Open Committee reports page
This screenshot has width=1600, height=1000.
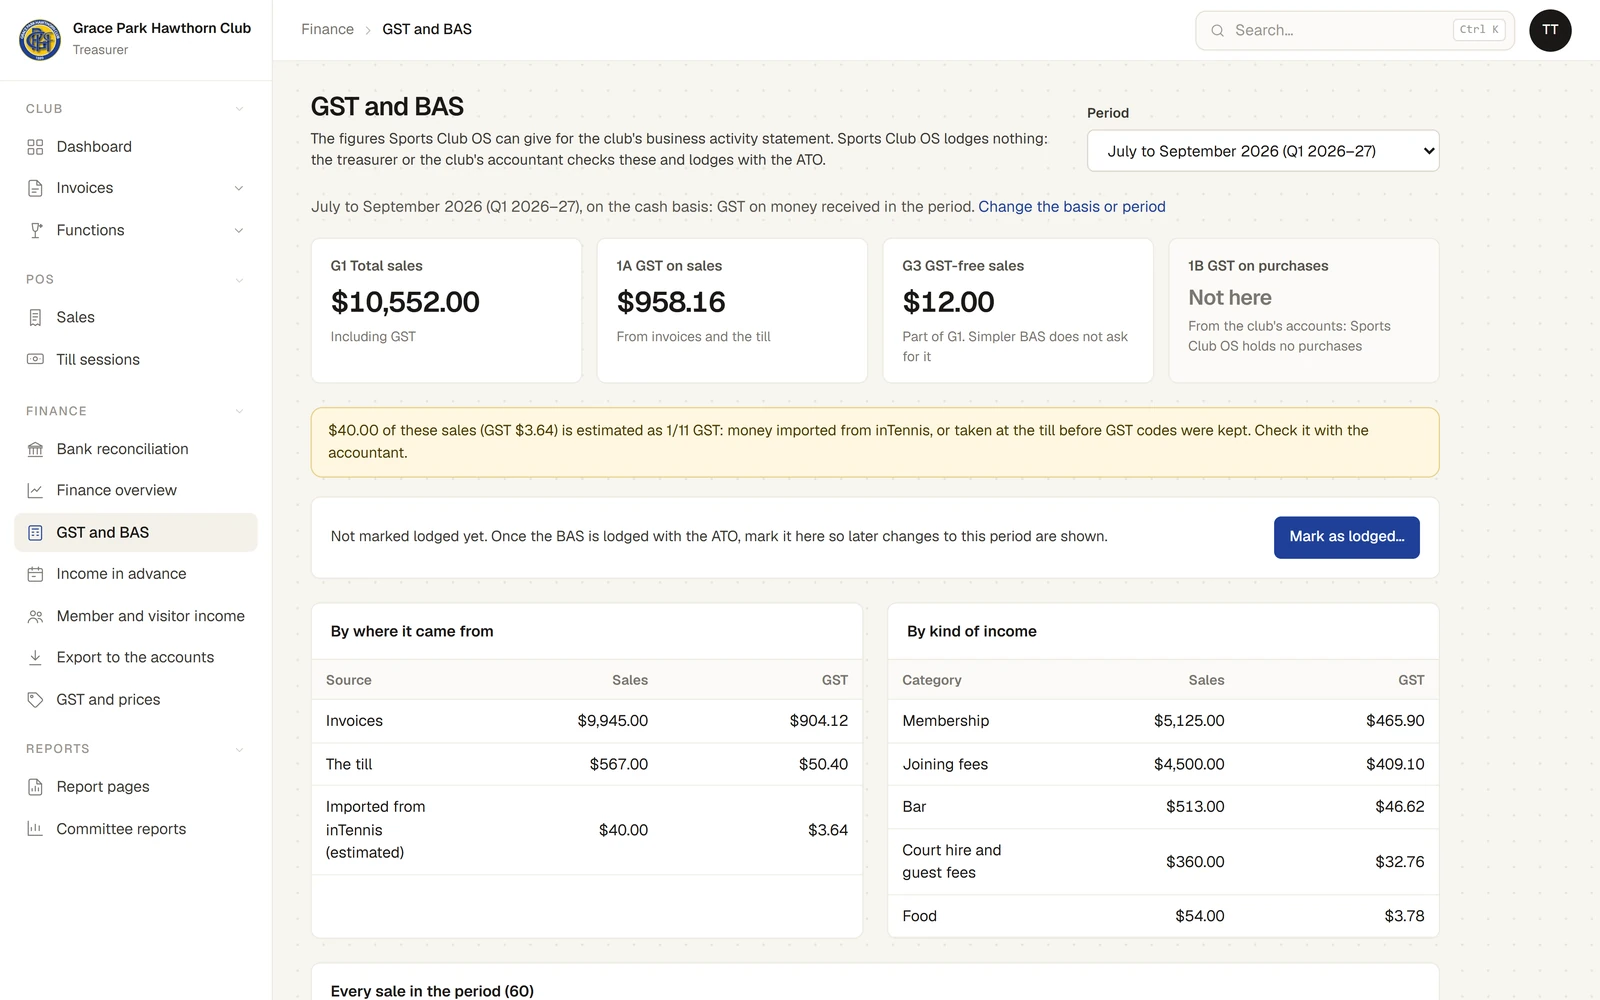coord(136,828)
